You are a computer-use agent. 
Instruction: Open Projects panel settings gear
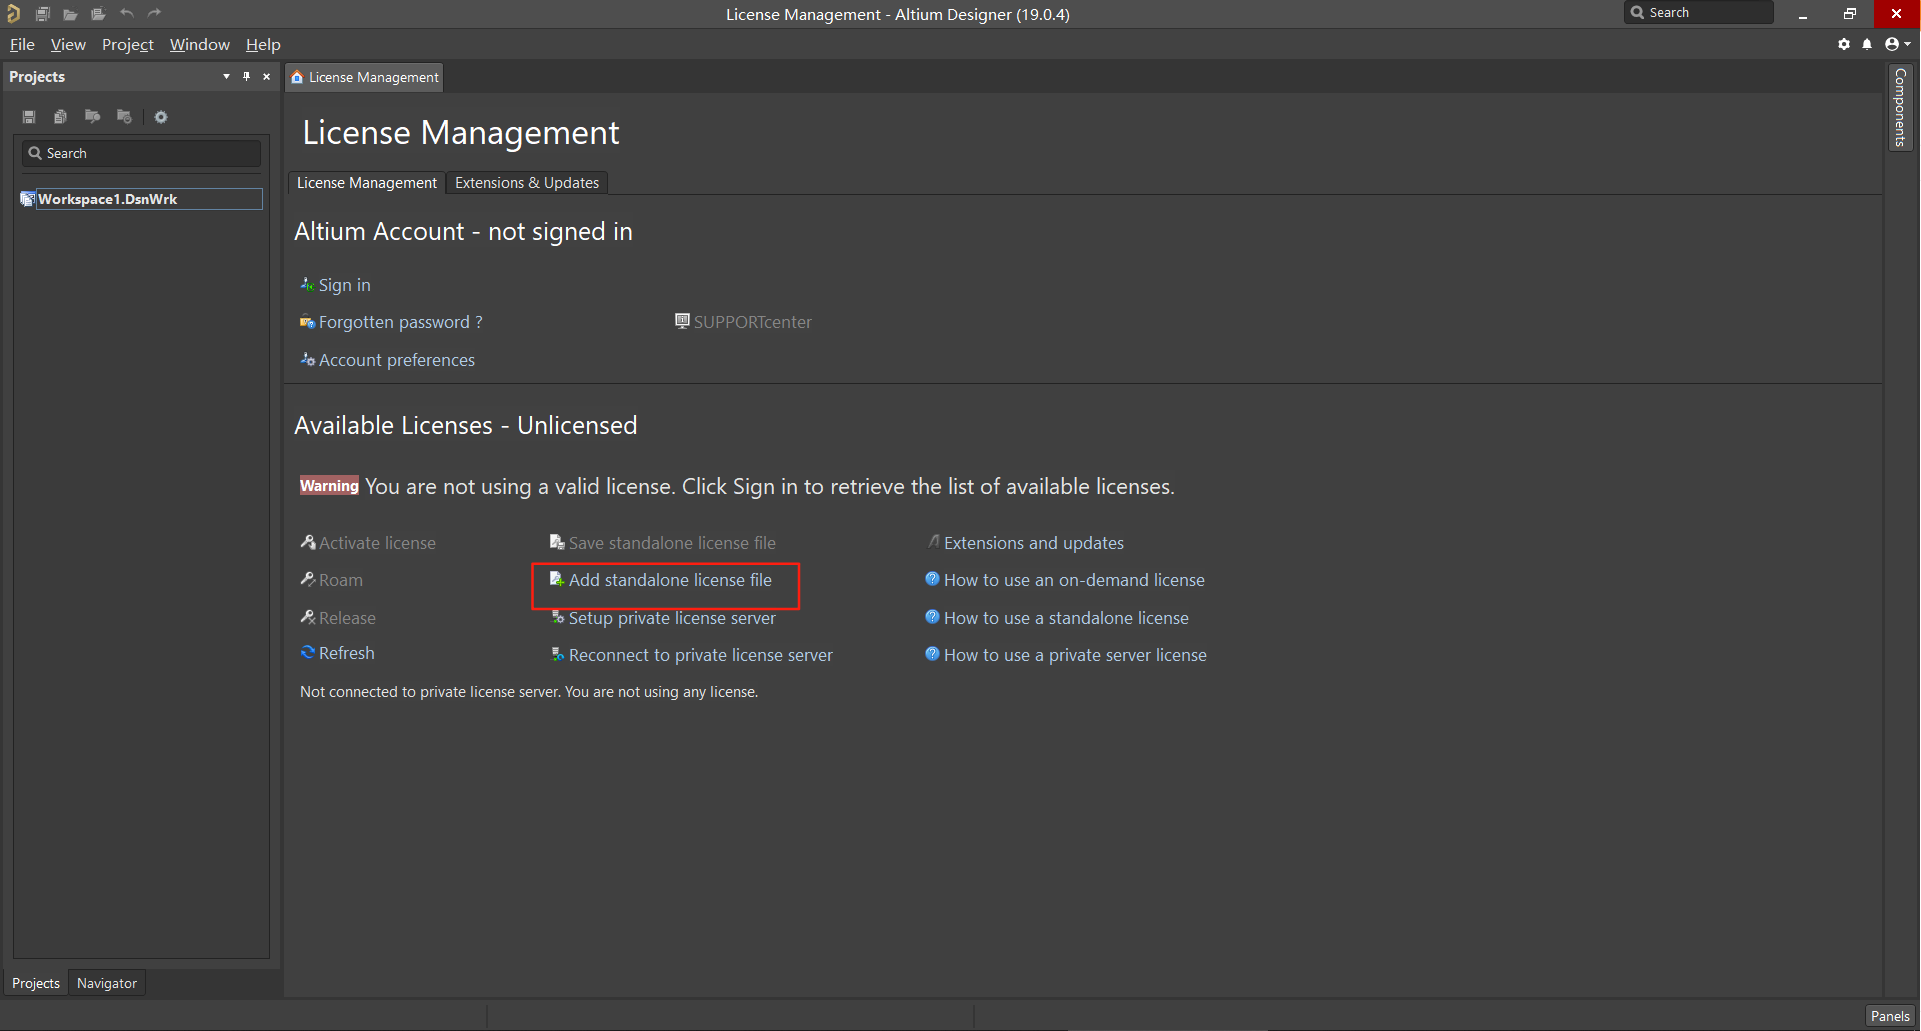click(161, 117)
